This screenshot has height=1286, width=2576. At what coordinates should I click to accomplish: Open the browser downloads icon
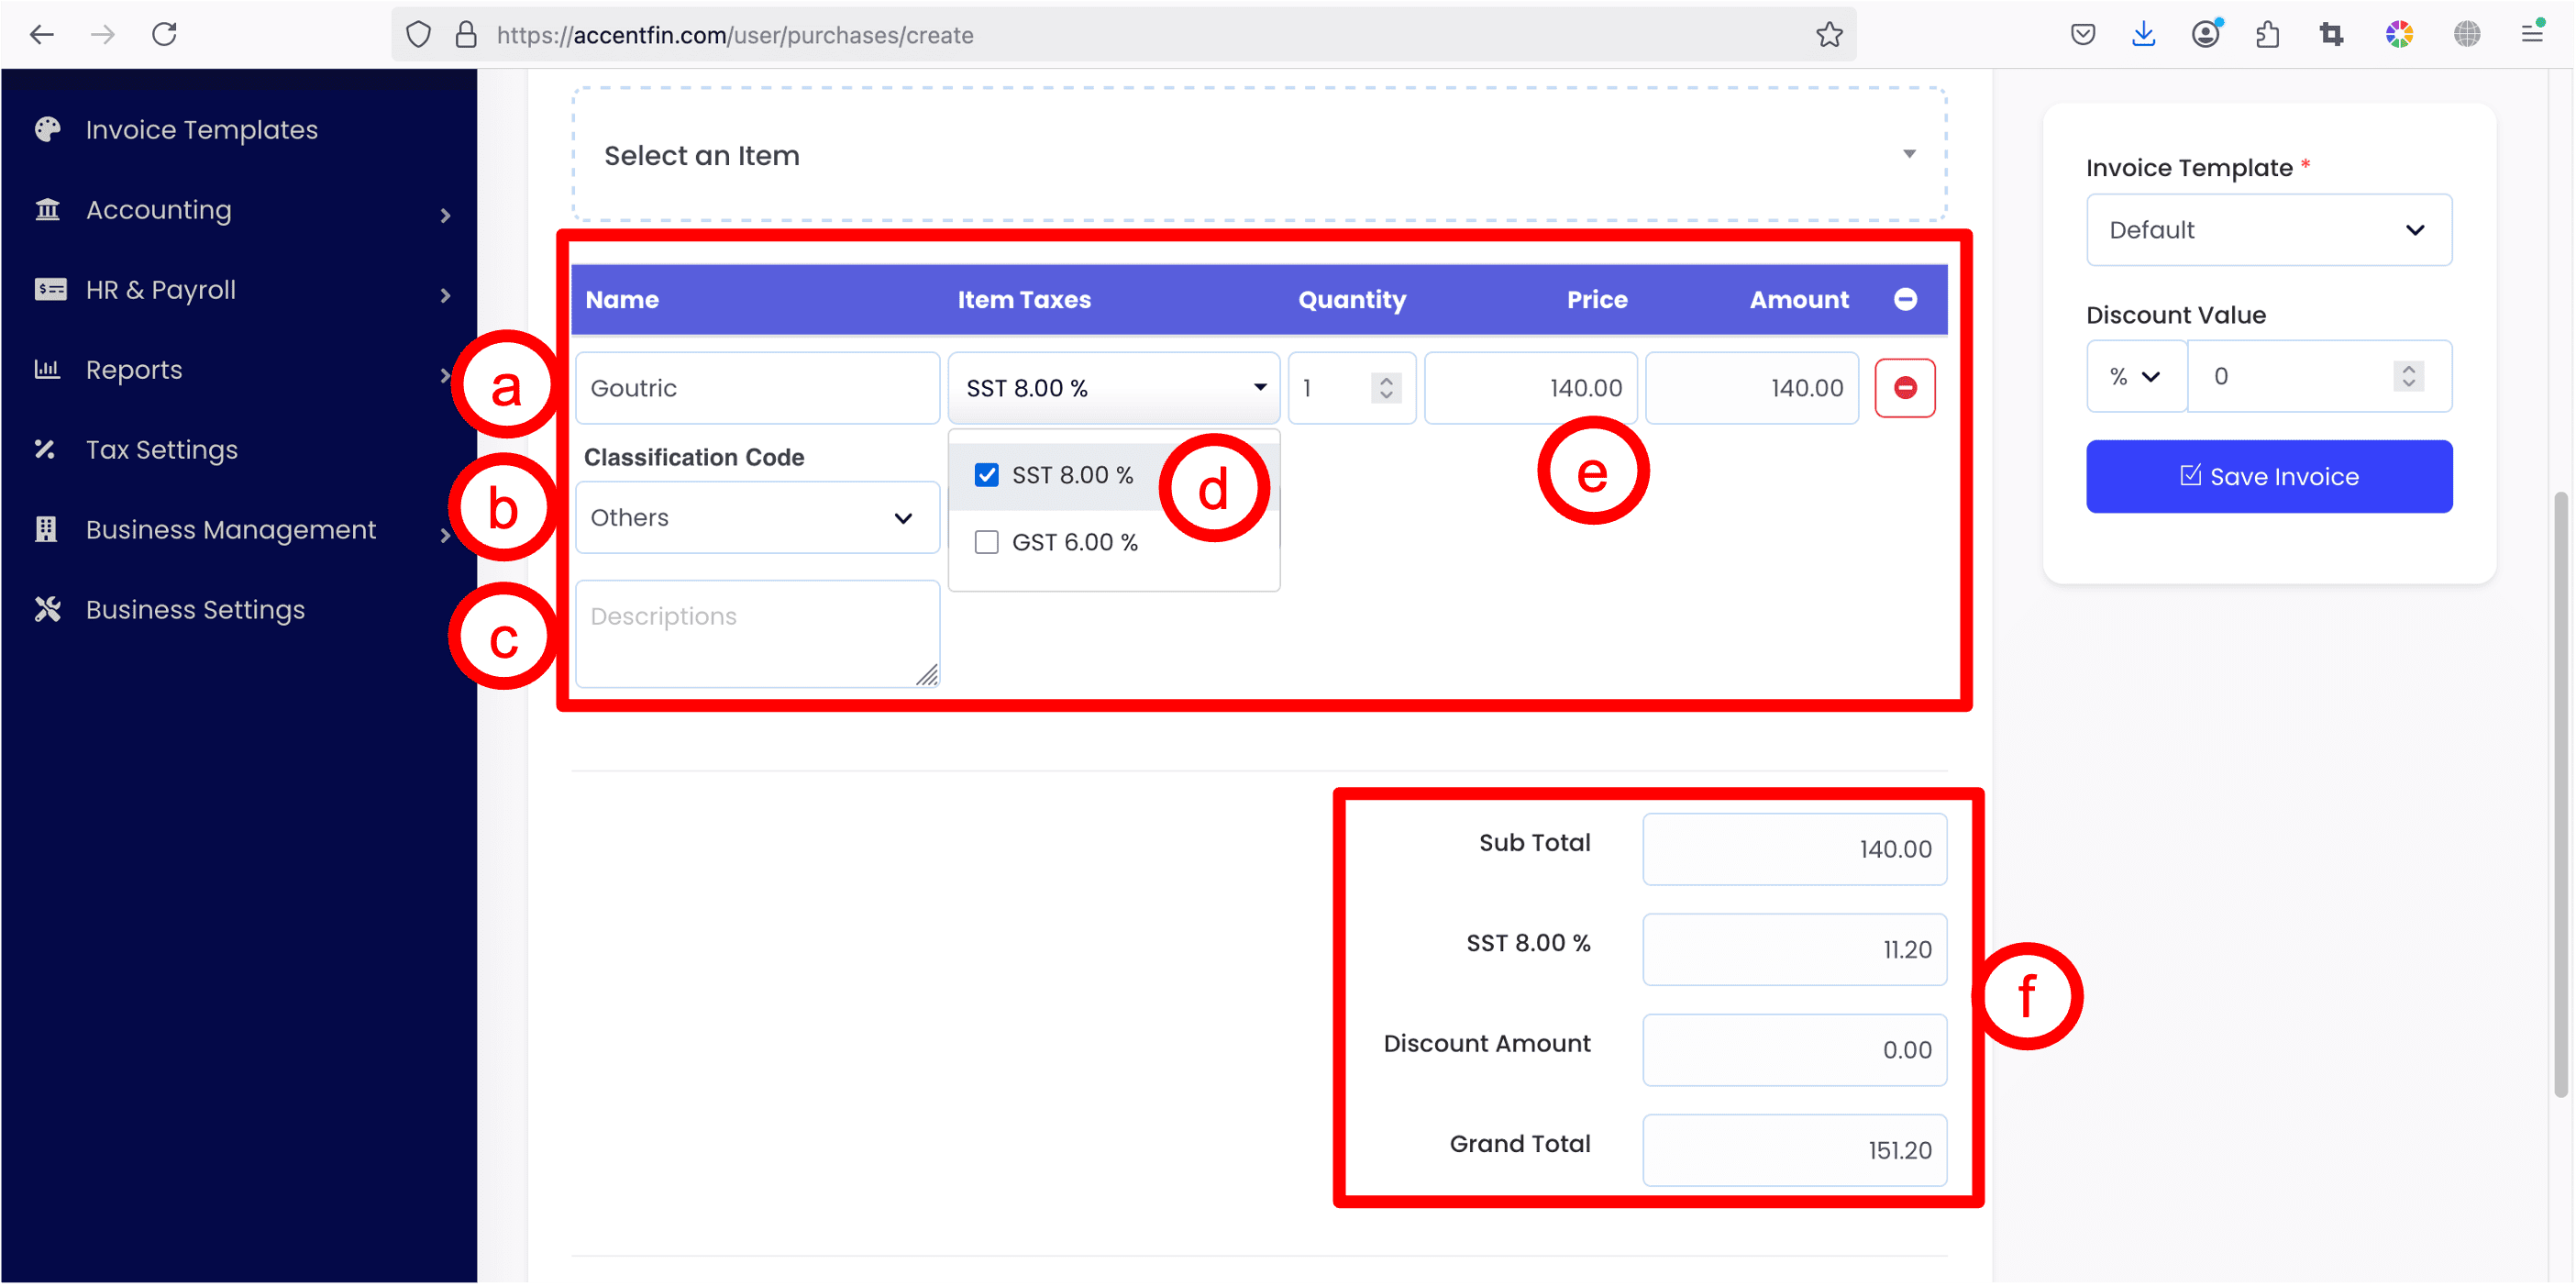coord(2143,35)
